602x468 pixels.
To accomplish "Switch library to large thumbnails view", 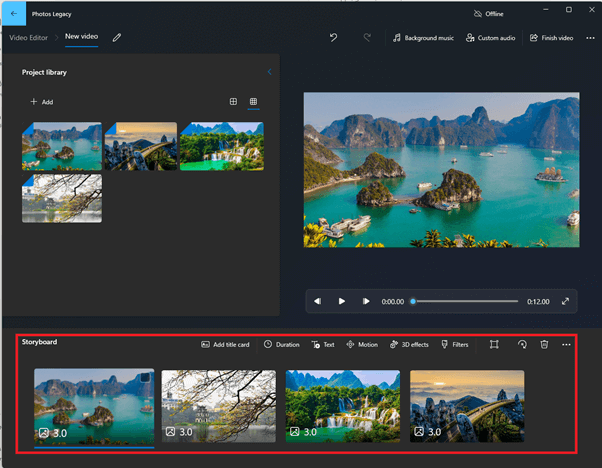I will click(233, 102).
